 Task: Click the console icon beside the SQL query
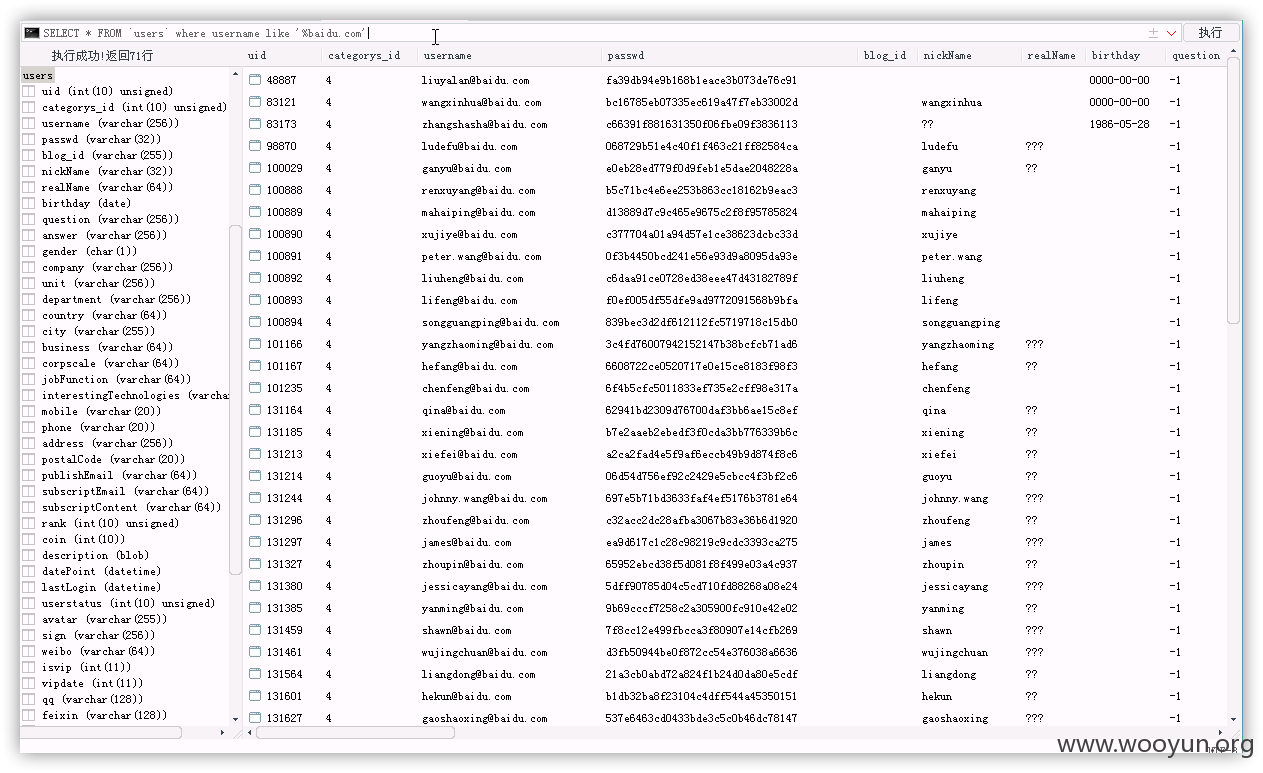(31, 33)
